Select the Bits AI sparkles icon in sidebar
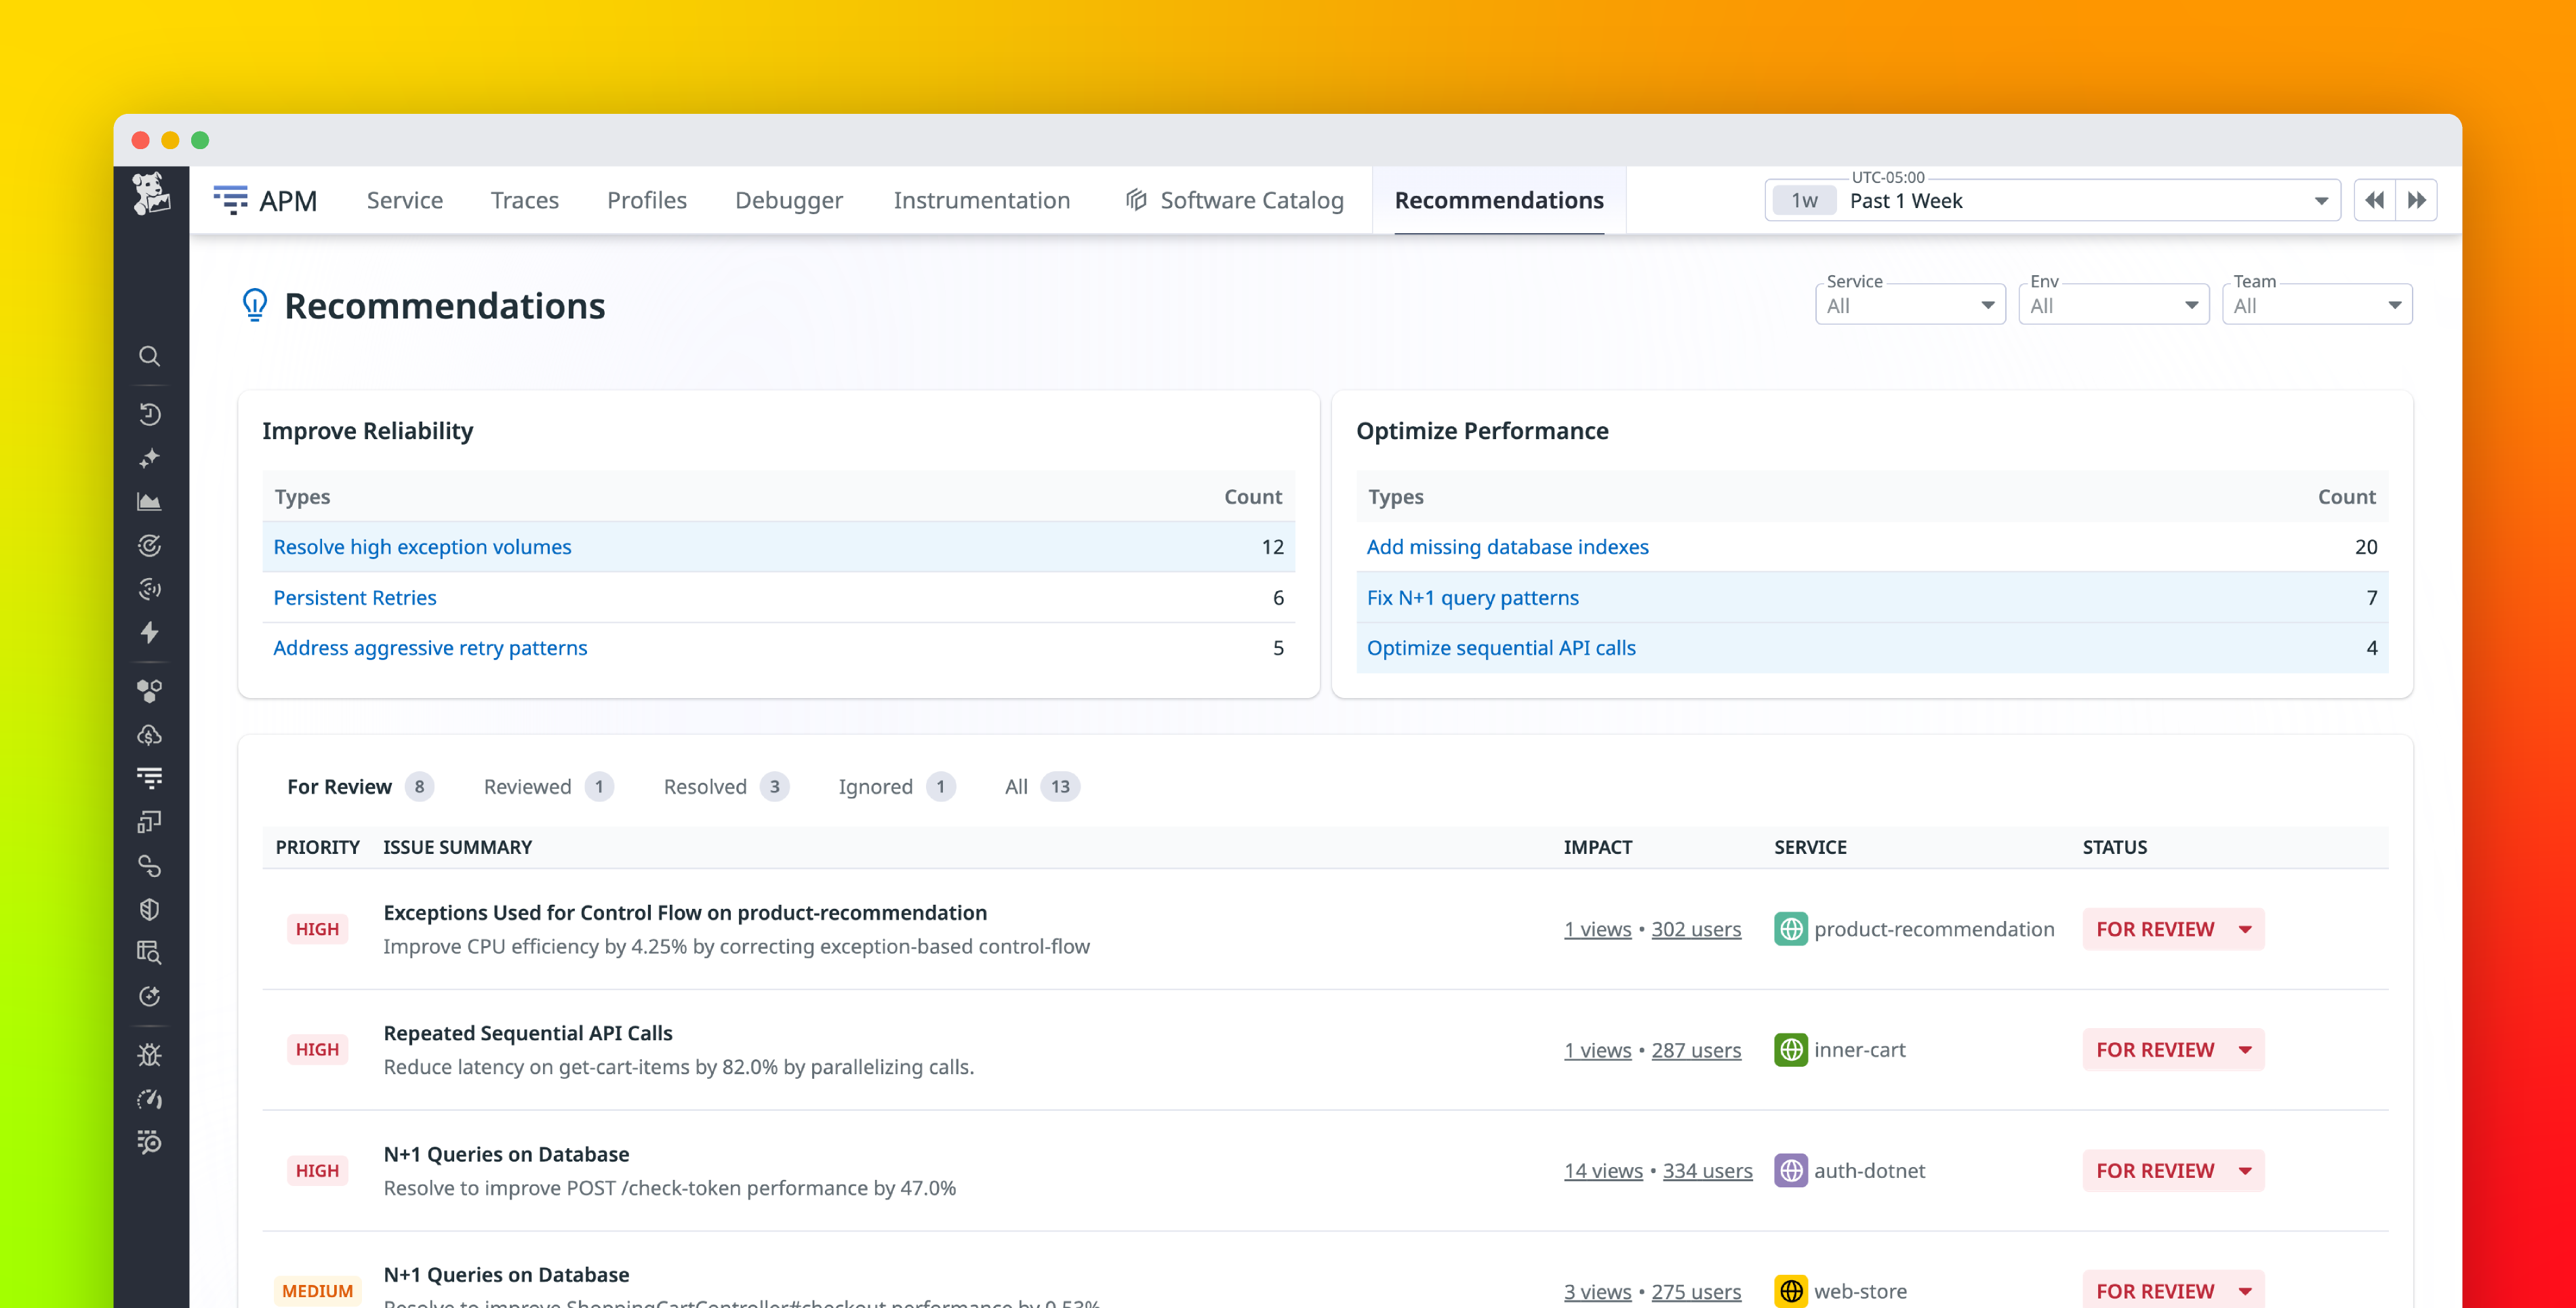Image resolution: width=2576 pixels, height=1308 pixels. (x=150, y=458)
